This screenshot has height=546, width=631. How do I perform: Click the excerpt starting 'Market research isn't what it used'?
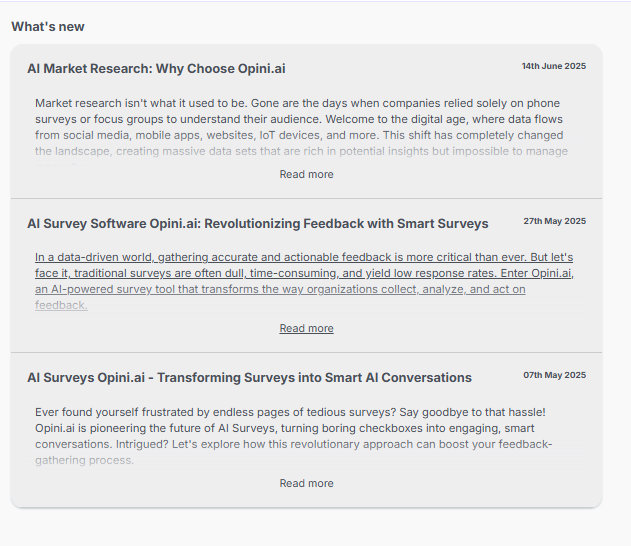(x=302, y=133)
